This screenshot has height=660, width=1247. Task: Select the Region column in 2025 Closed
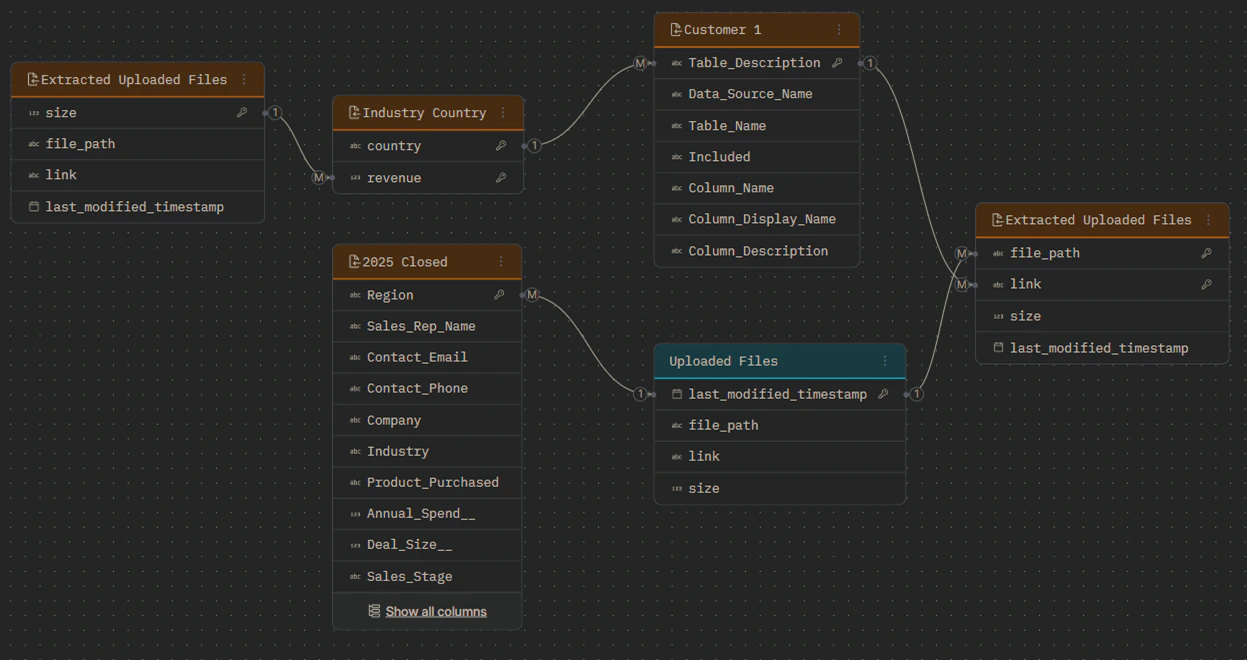point(427,295)
